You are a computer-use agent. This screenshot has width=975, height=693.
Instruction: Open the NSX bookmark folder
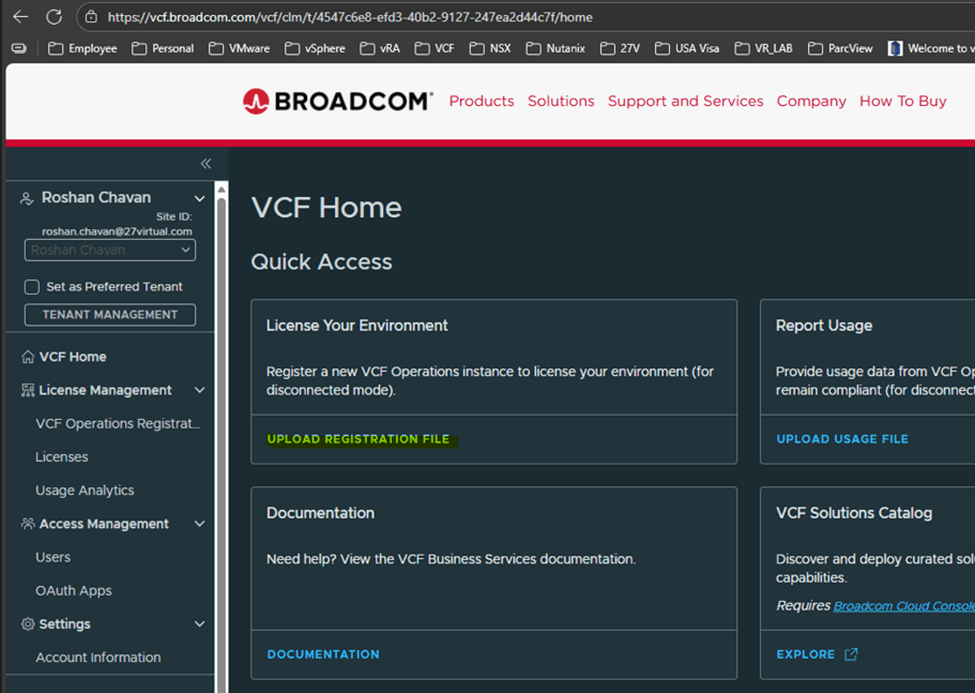(490, 48)
